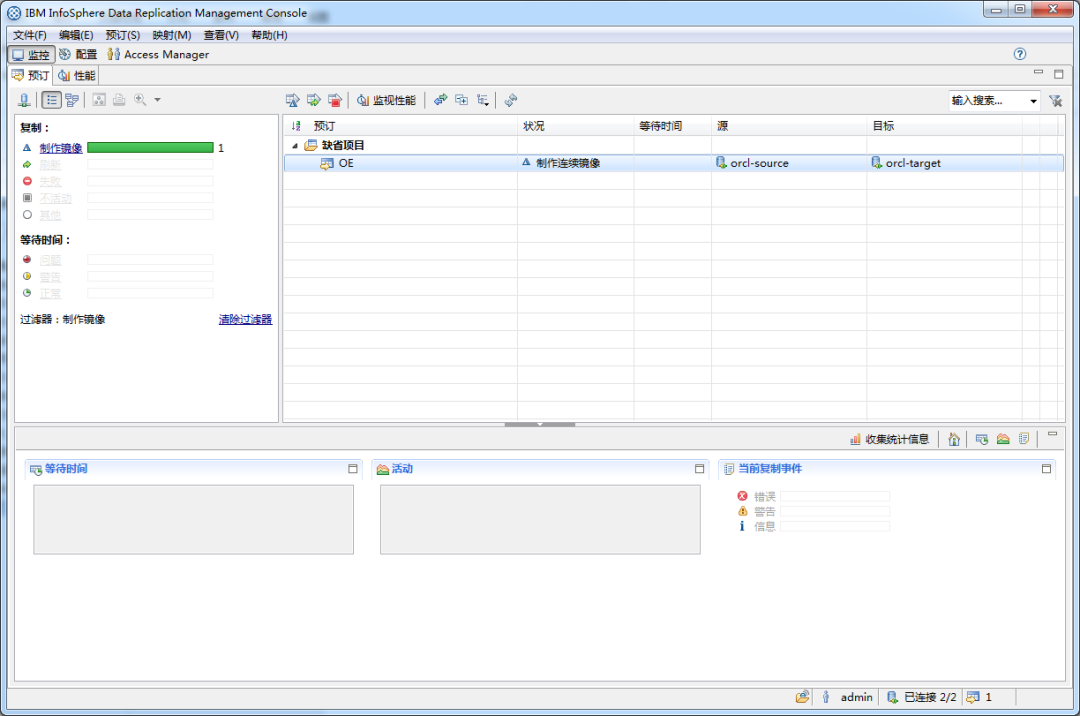Click the 等待时间 section title
1080x716 pixels.
[66, 469]
